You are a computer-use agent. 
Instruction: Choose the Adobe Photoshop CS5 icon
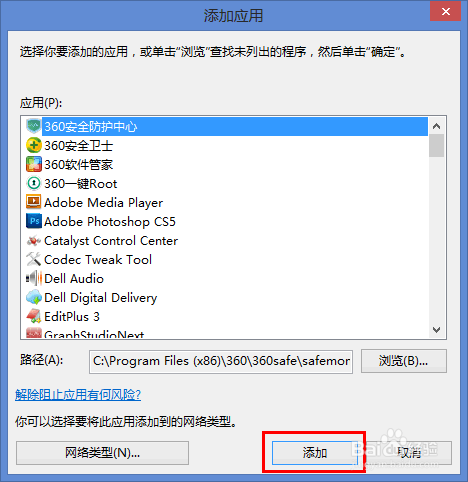click(x=34, y=221)
